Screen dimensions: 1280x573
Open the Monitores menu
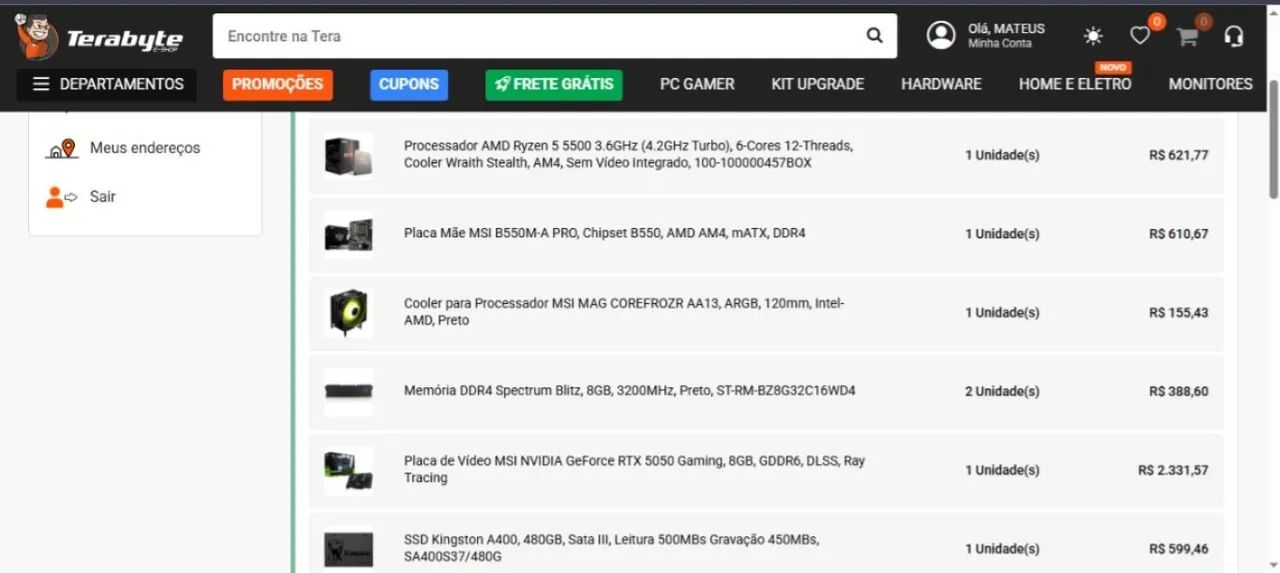pos(1211,84)
